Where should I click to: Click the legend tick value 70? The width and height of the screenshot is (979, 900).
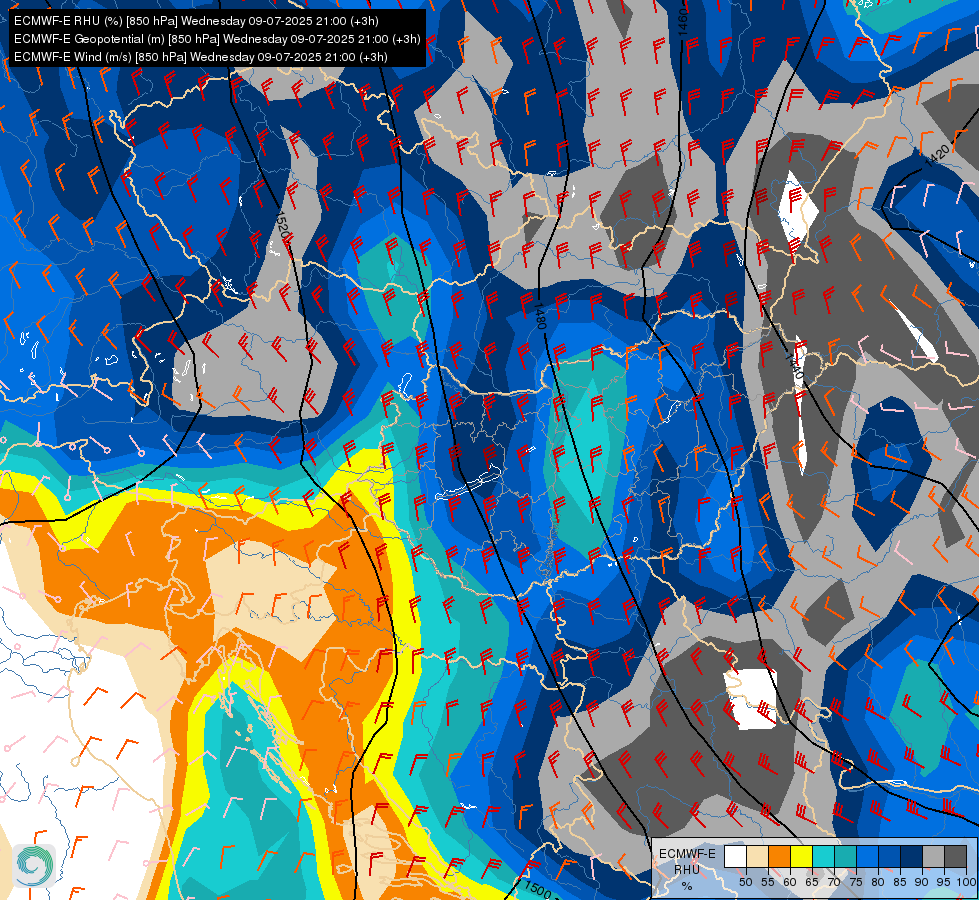click(x=834, y=882)
